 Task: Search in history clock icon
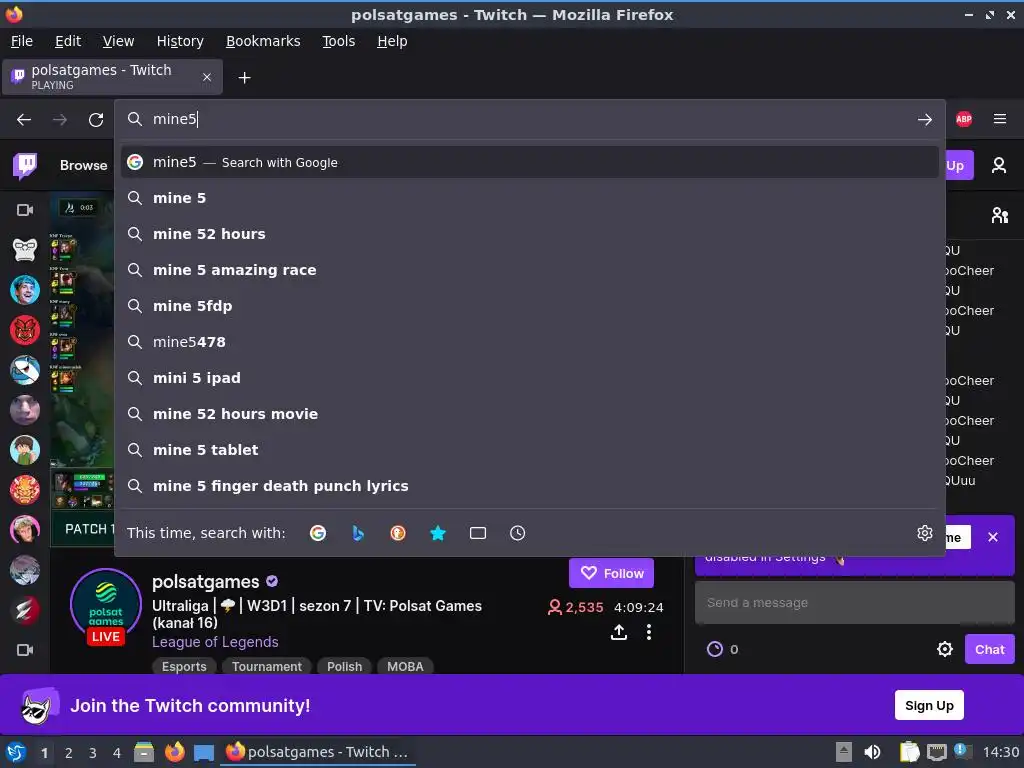tap(517, 533)
